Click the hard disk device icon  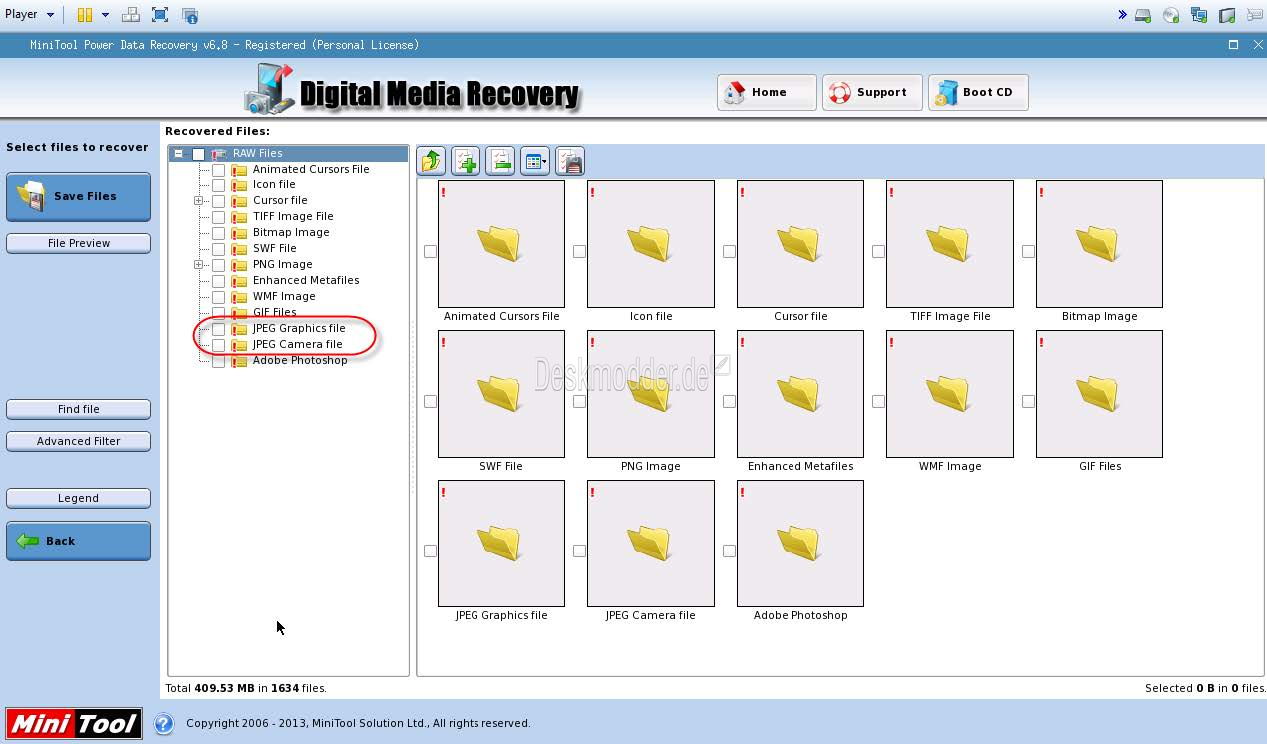[x=1143, y=15]
